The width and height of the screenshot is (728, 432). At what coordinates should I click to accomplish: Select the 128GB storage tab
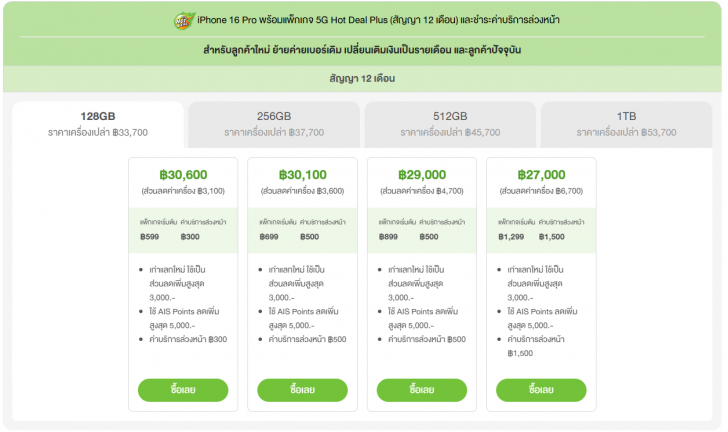pyautogui.click(x=98, y=123)
